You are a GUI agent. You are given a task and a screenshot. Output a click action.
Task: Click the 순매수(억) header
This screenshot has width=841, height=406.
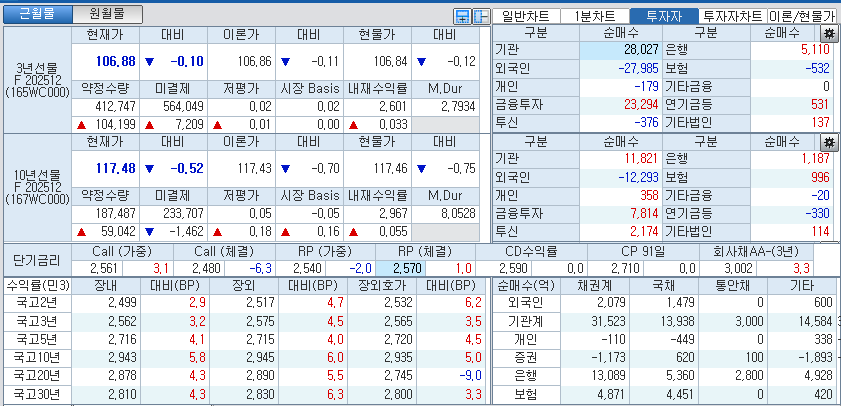(525, 285)
